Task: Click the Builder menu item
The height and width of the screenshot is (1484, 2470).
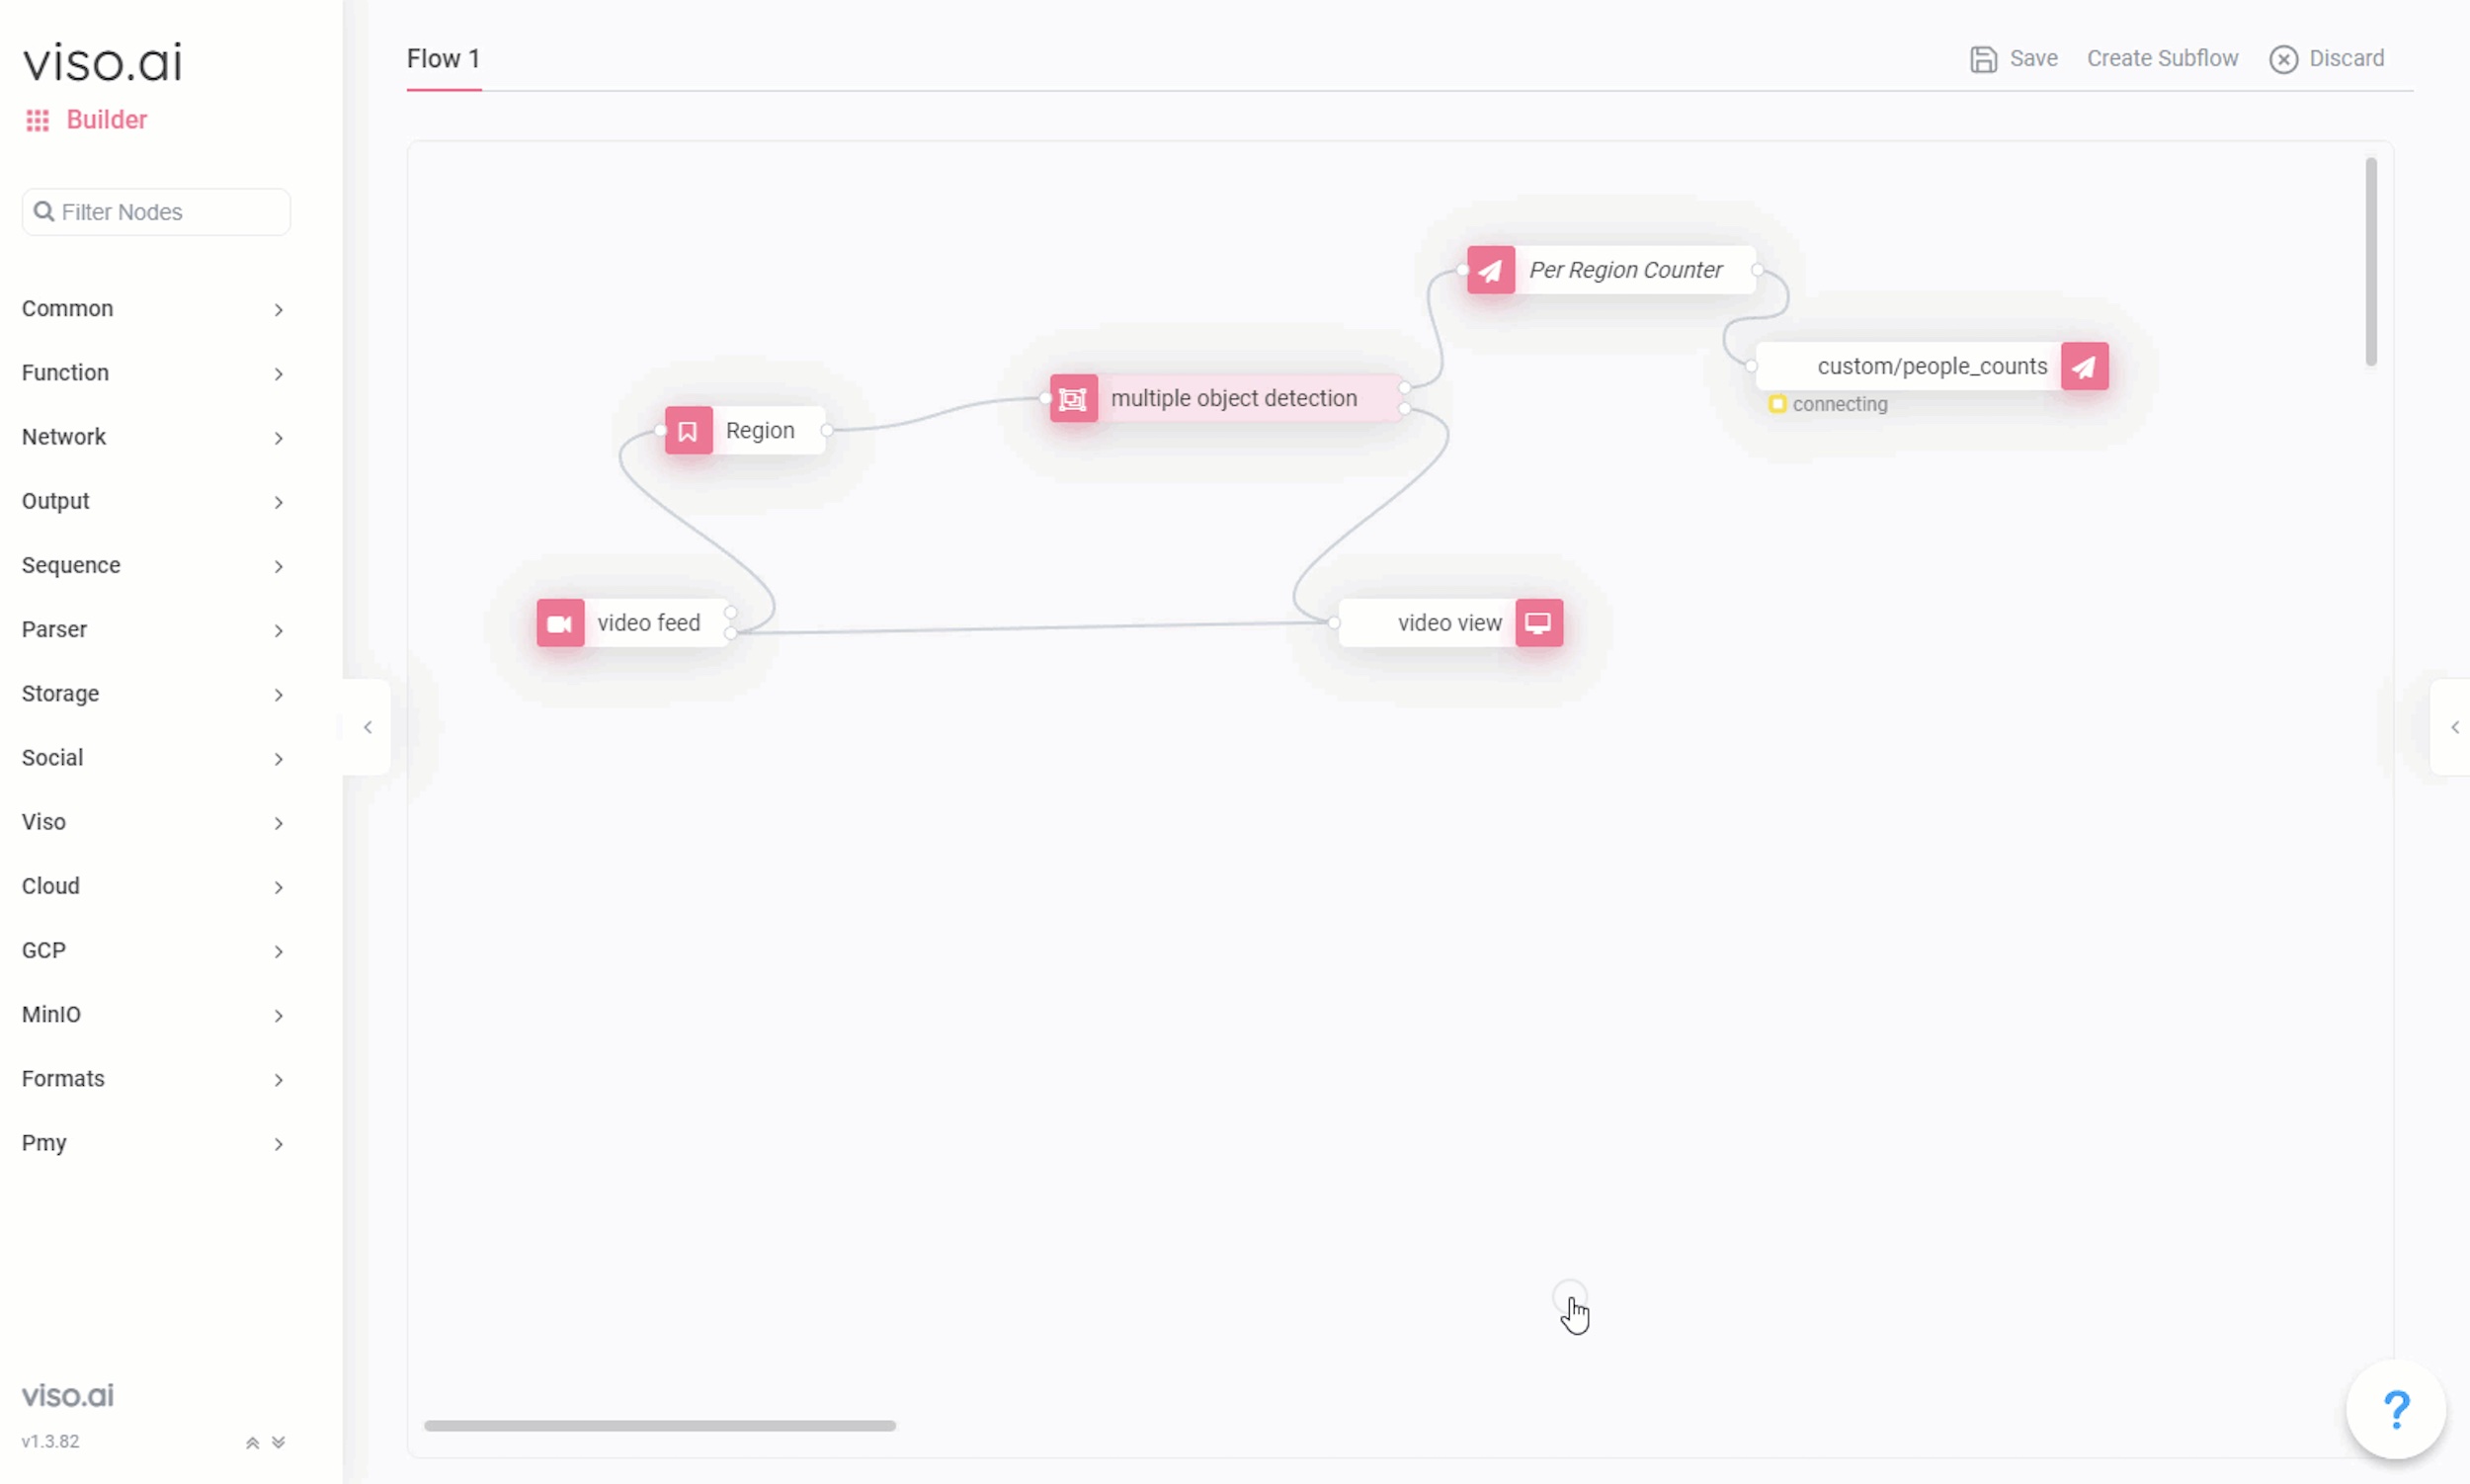Action: pos(106,120)
